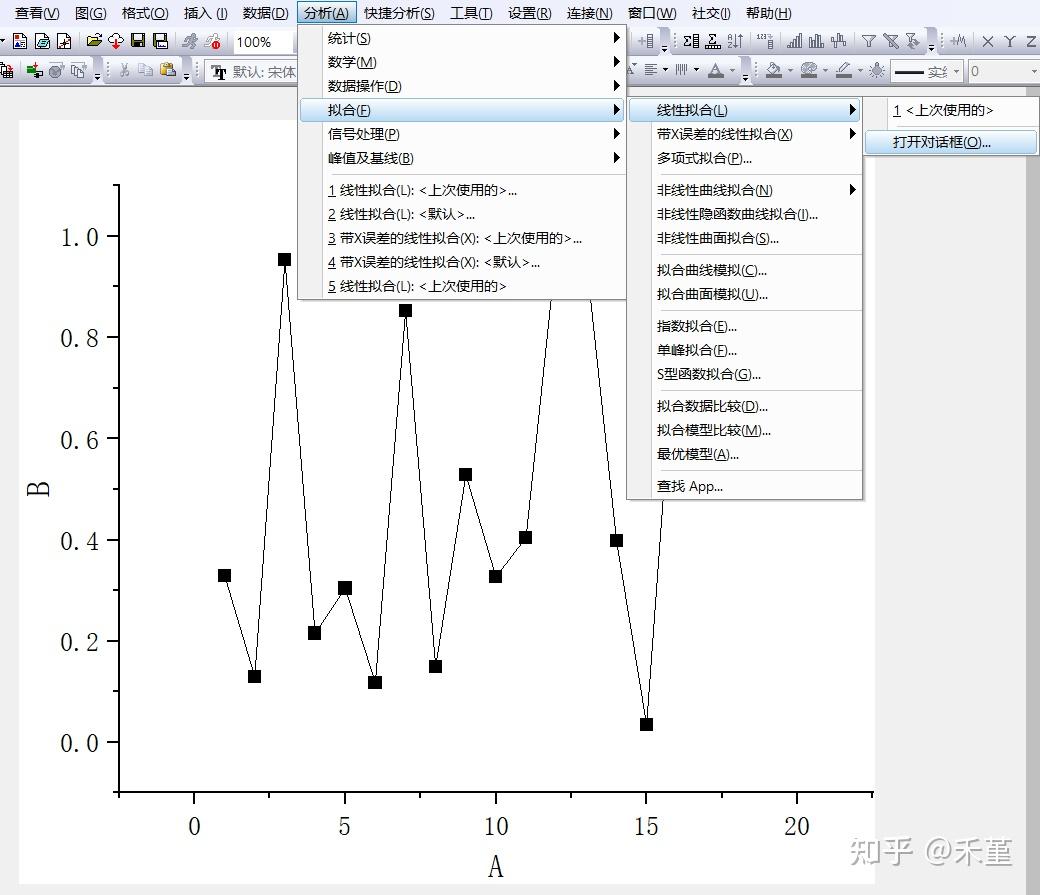Viewport: 1040px width, 895px height.
Task: Click the green batch import arrow icon
Action: pos(34,70)
